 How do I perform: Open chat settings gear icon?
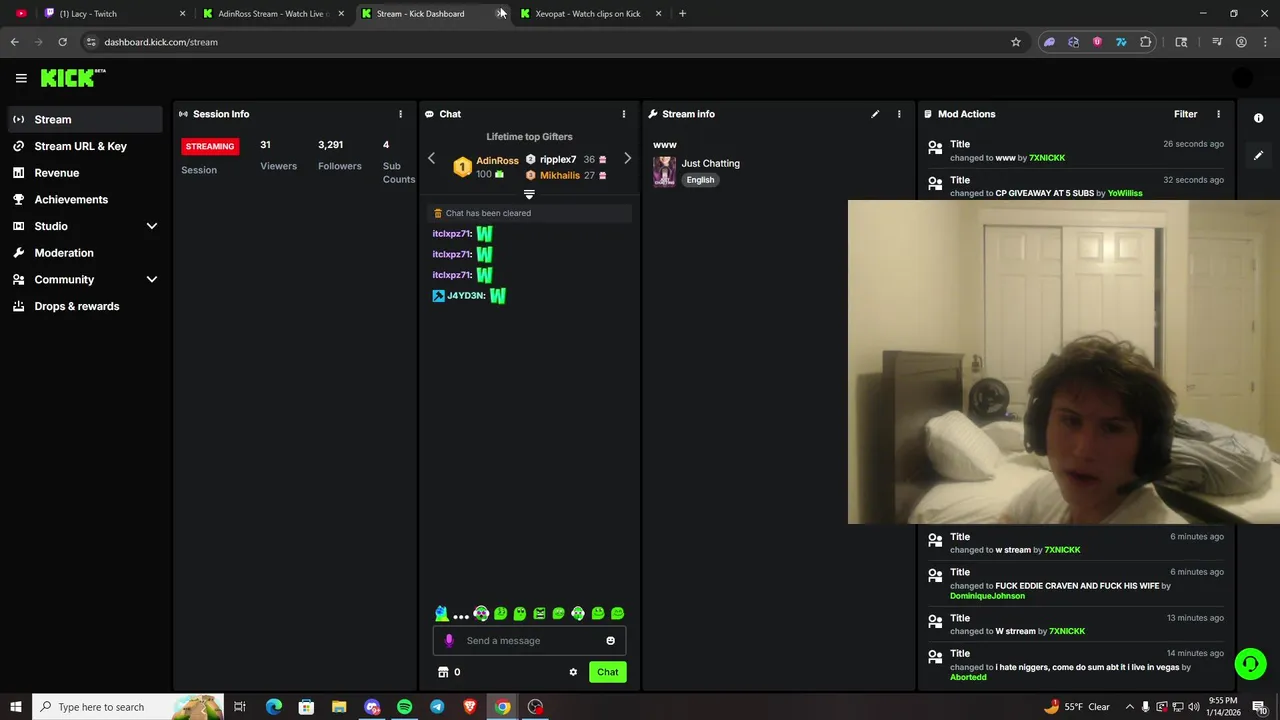pyautogui.click(x=573, y=672)
